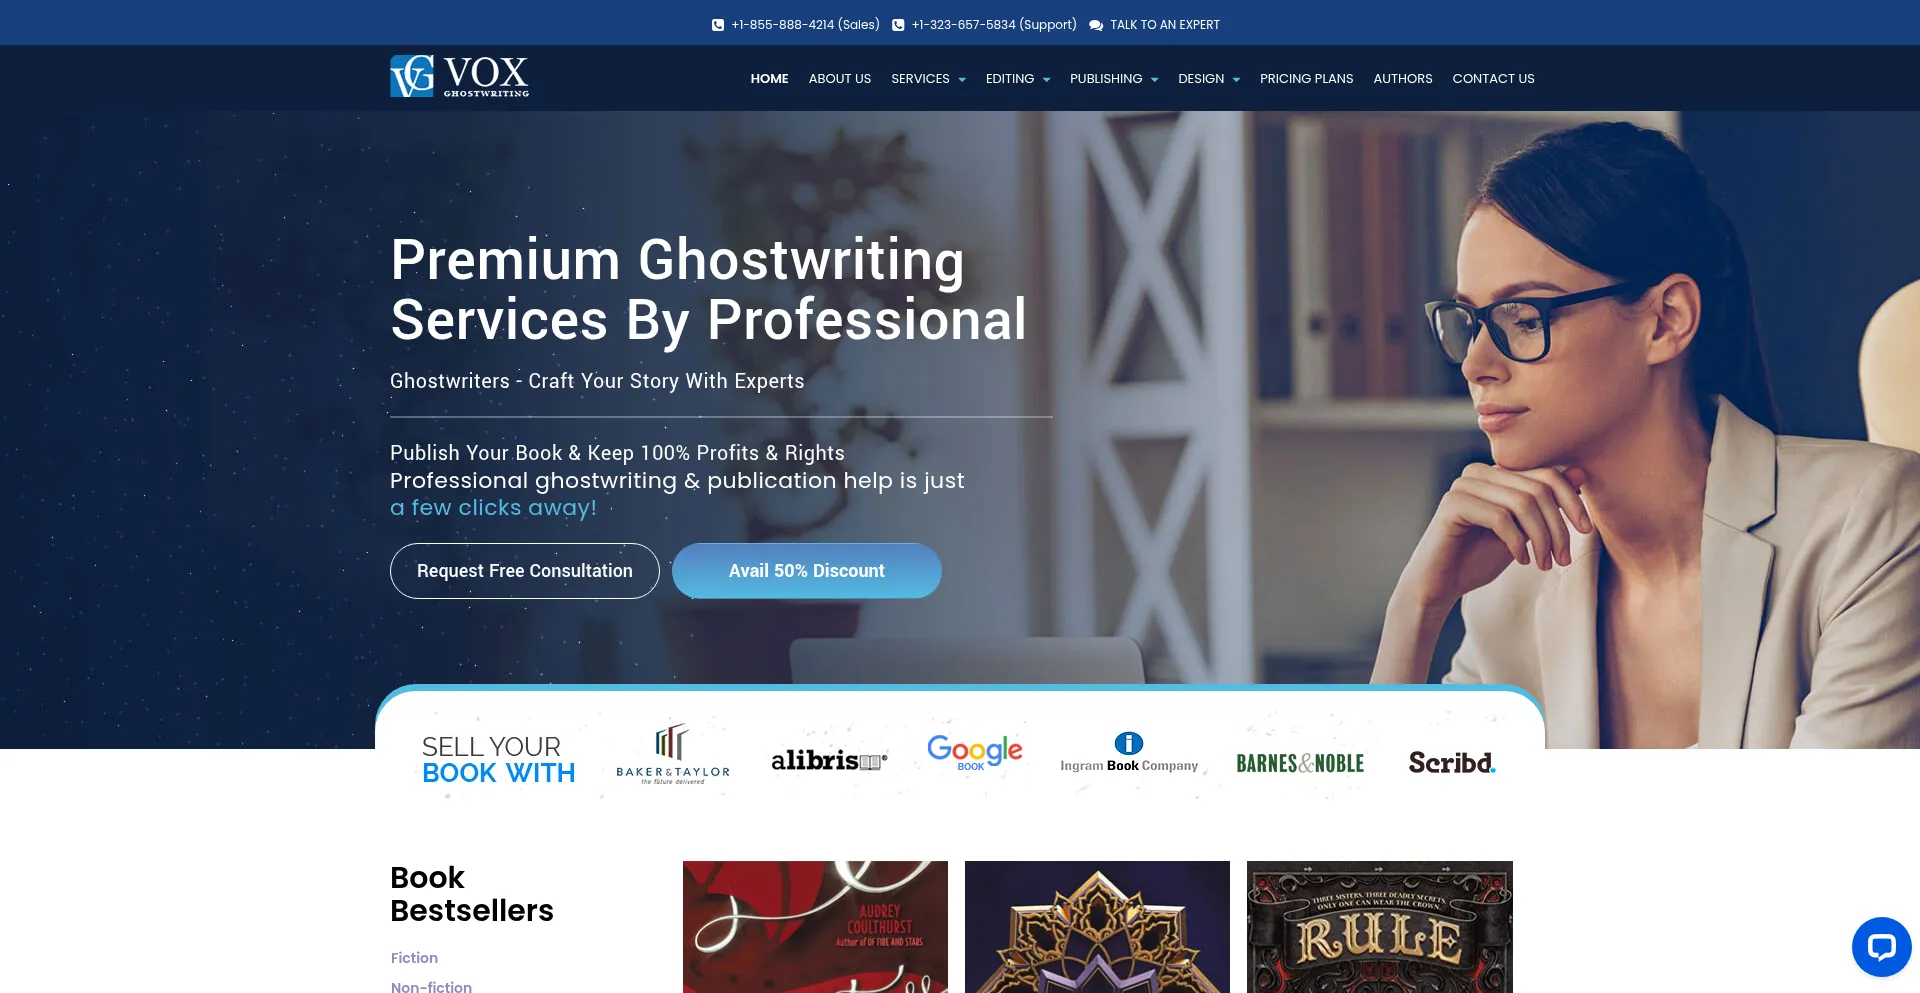Open the live chat bubble icon

pyautogui.click(x=1881, y=946)
